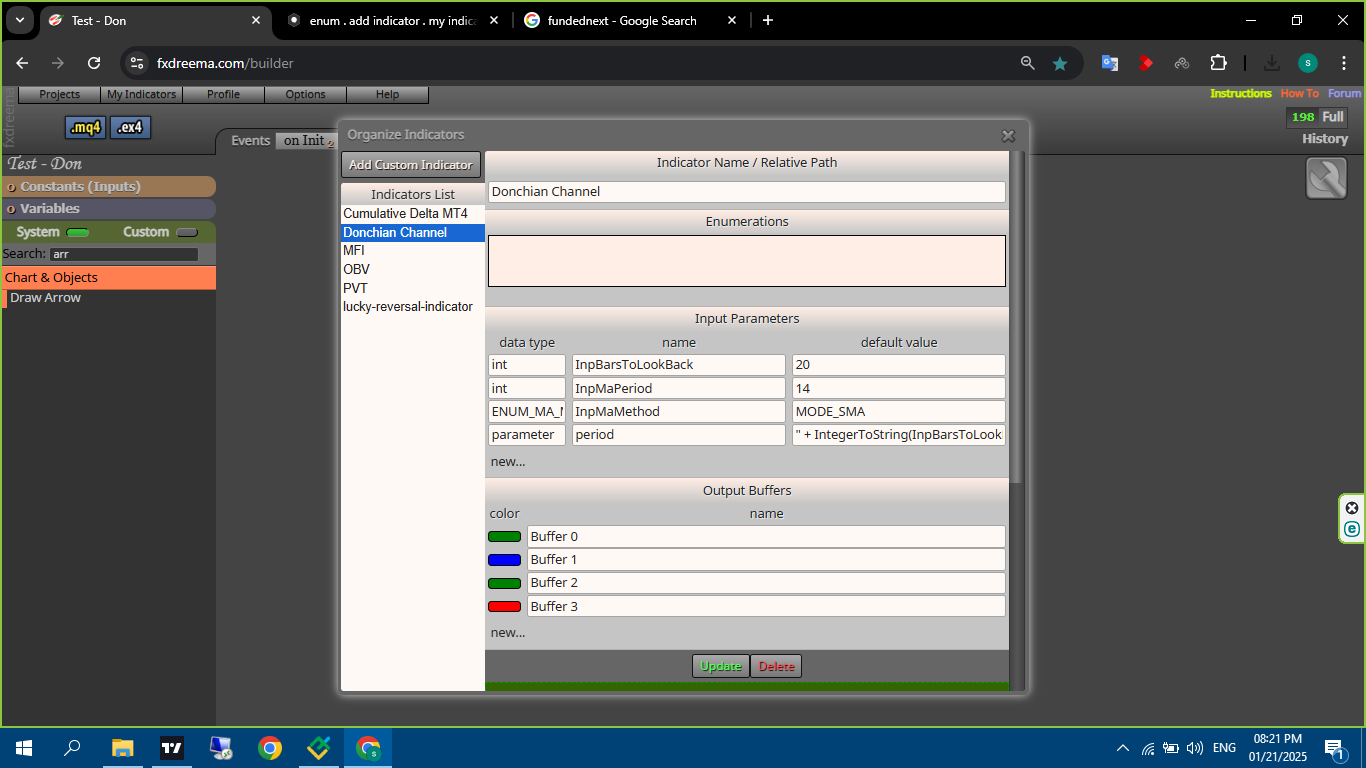Open Windows taskbar search
Screen dimensions: 1366x768
72,748
